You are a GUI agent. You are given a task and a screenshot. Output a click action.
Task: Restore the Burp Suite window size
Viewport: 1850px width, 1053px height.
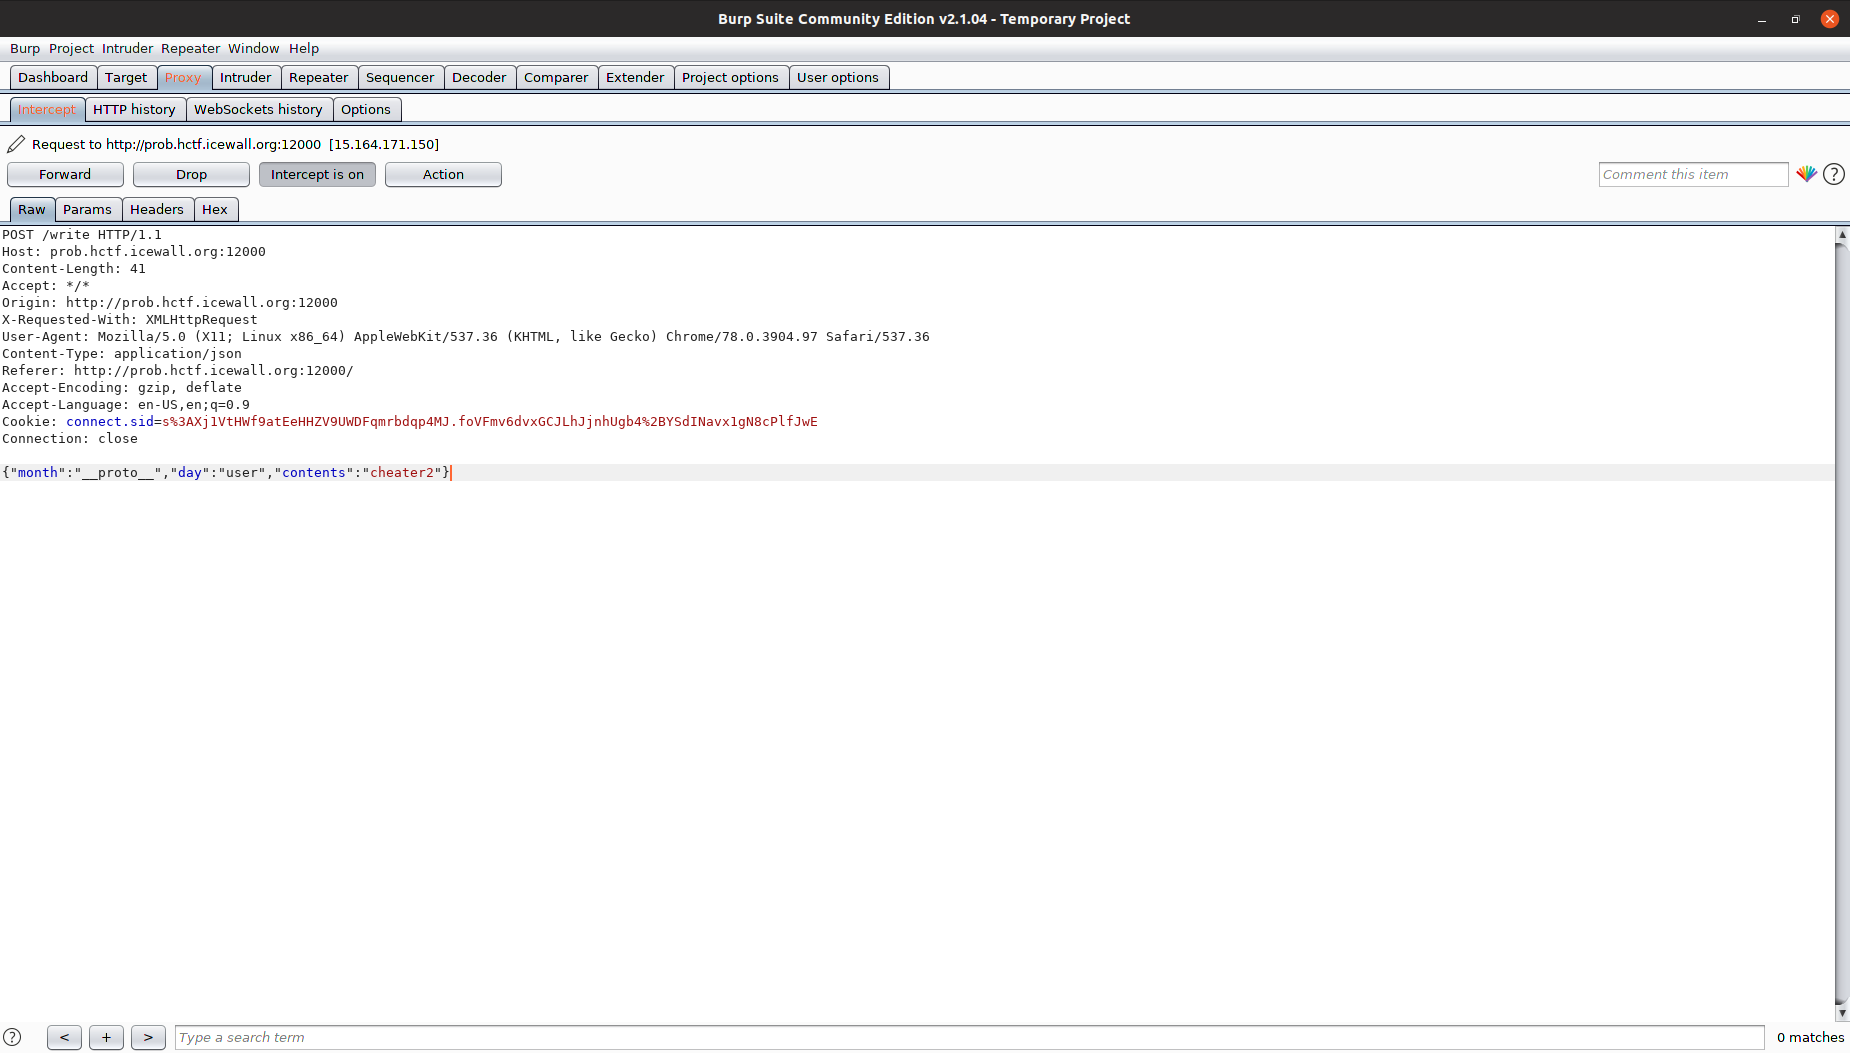click(1796, 19)
